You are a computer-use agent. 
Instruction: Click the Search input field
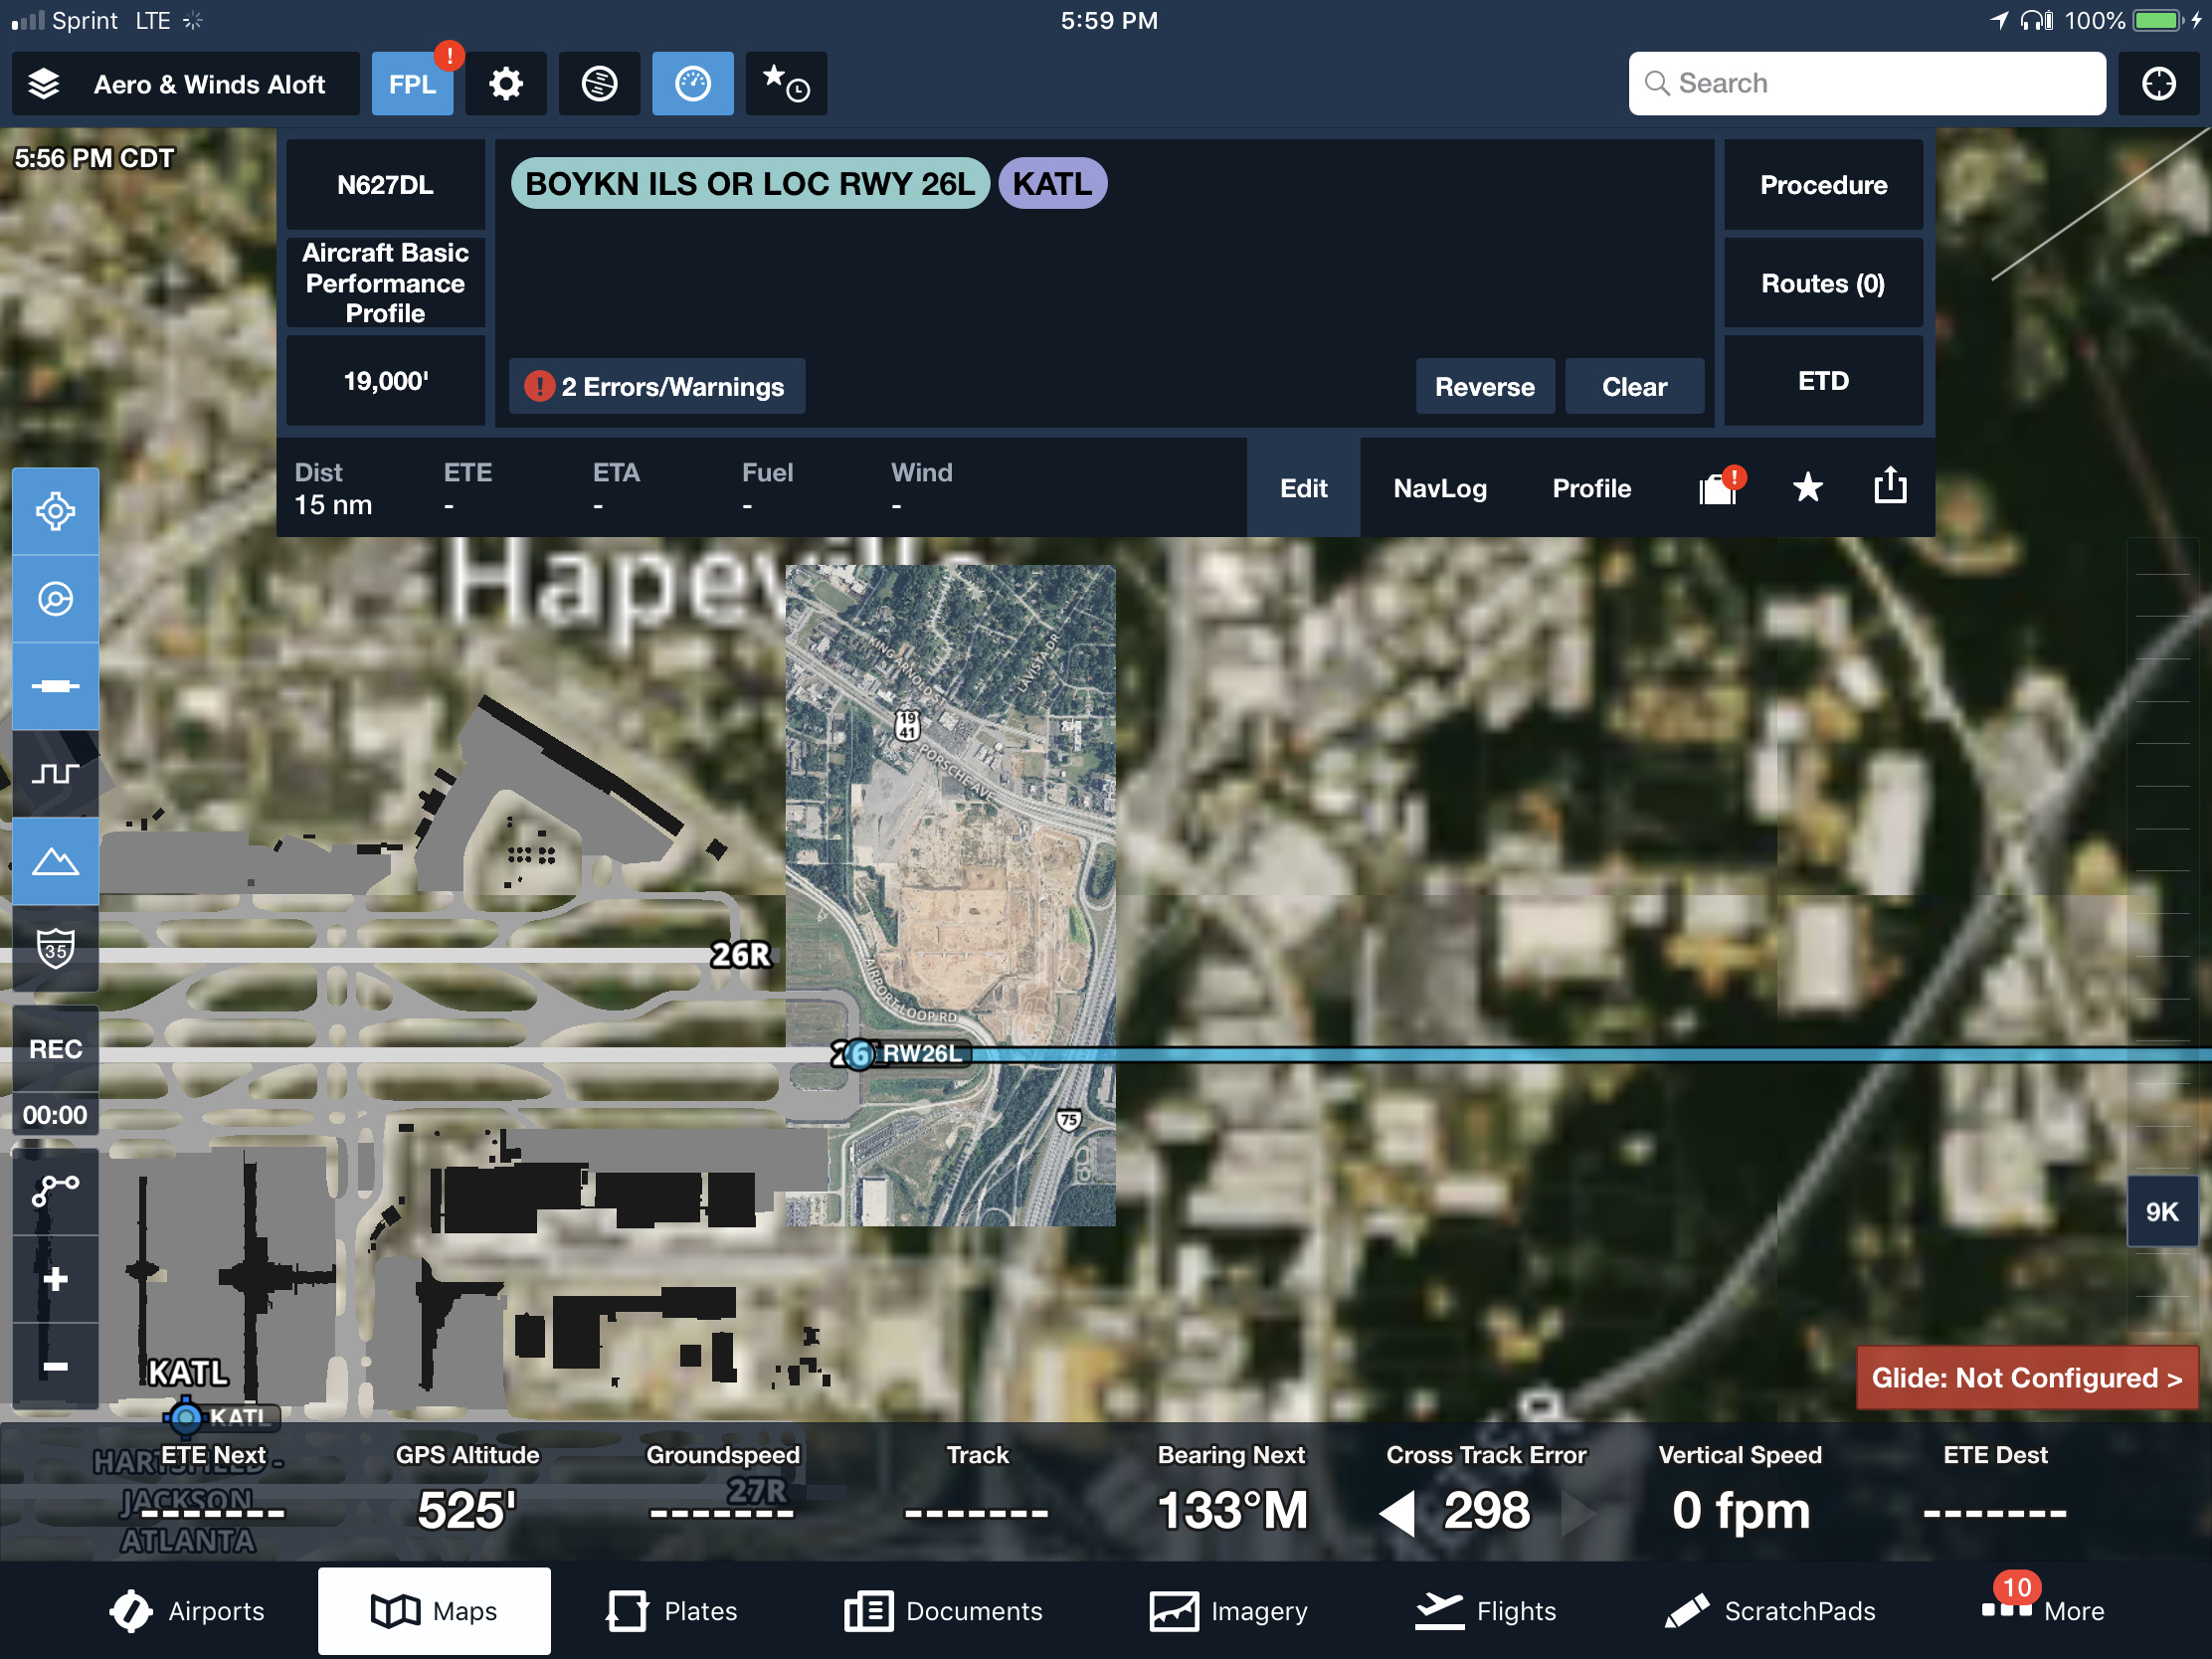[x=1866, y=84]
